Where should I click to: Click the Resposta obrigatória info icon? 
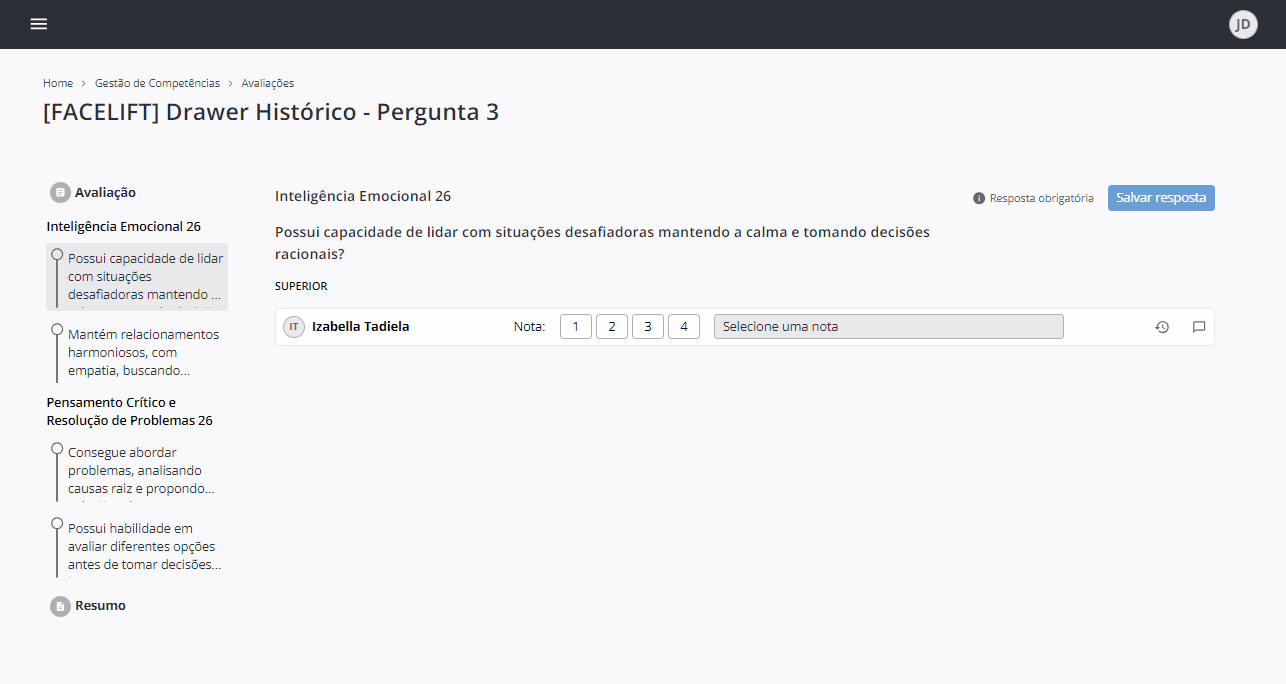(x=978, y=197)
